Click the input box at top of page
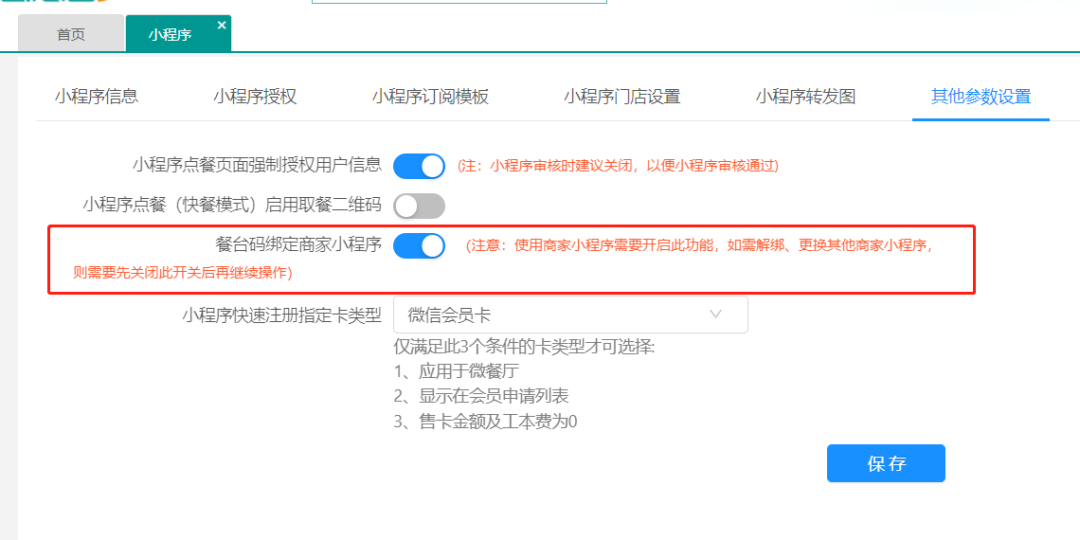Image resolution: width=1080 pixels, height=540 pixels. [x=459, y=2]
